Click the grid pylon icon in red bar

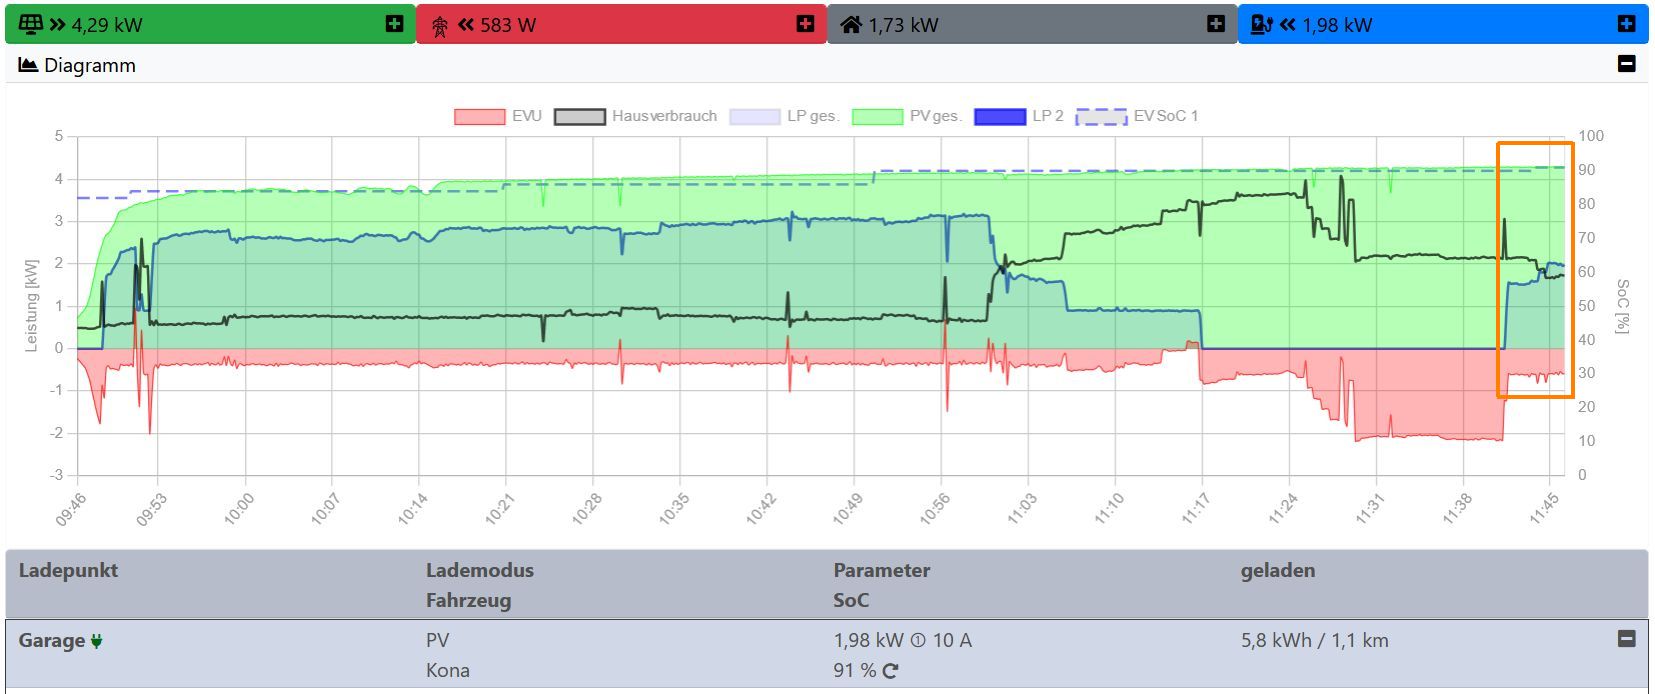[440, 25]
